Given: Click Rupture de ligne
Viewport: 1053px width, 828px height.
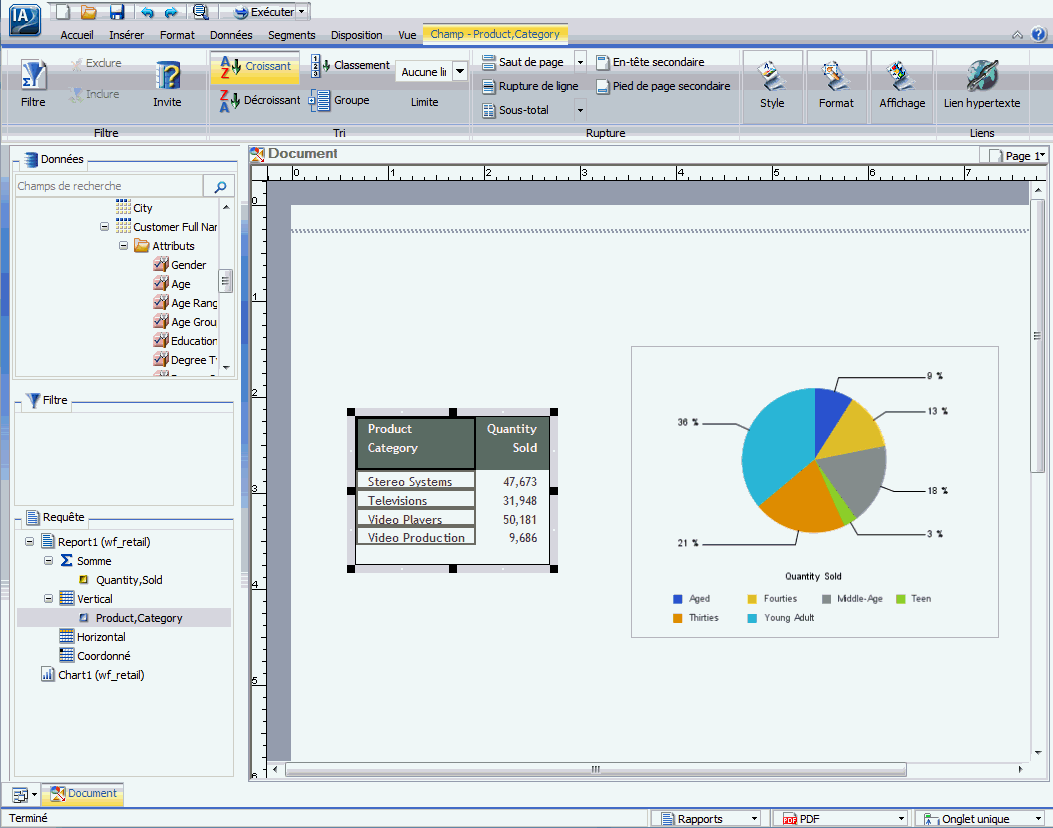Looking at the screenshot, I should pos(531,86).
